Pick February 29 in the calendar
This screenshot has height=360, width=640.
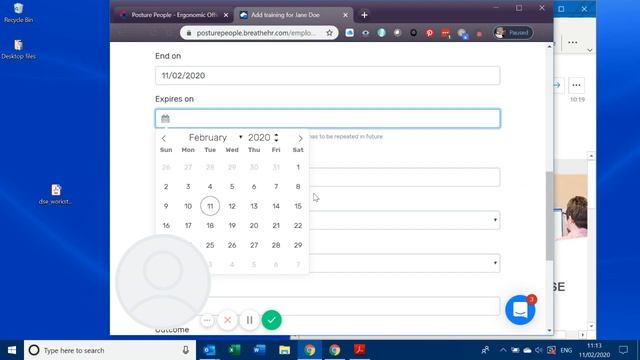298,245
